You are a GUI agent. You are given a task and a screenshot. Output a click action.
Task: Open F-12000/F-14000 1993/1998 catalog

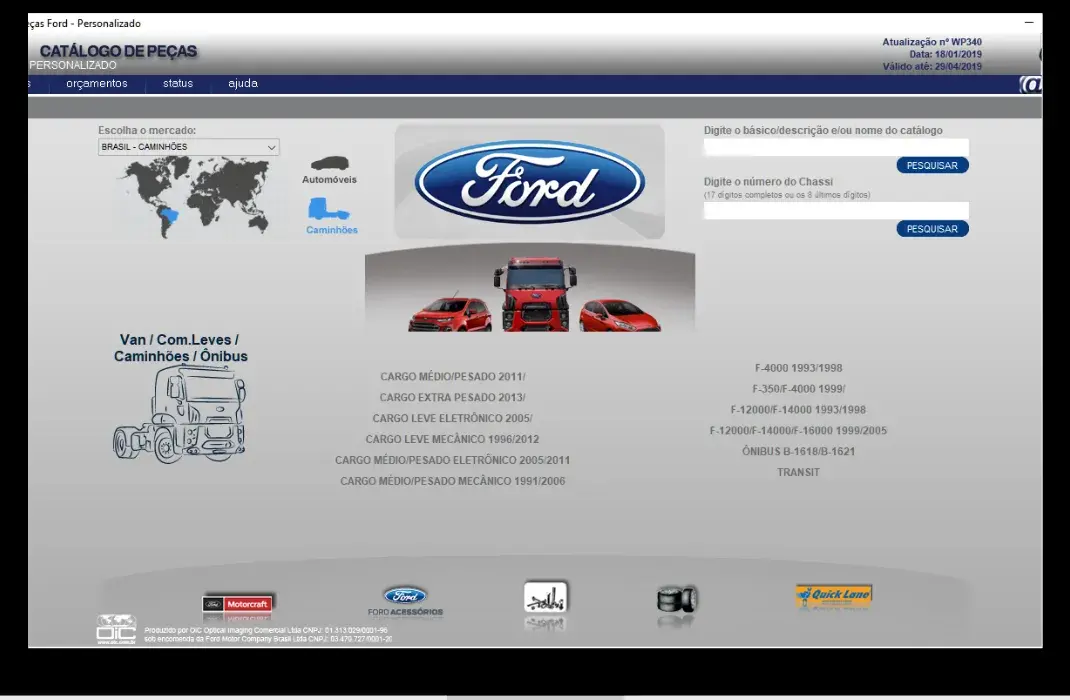coord(798,409)
